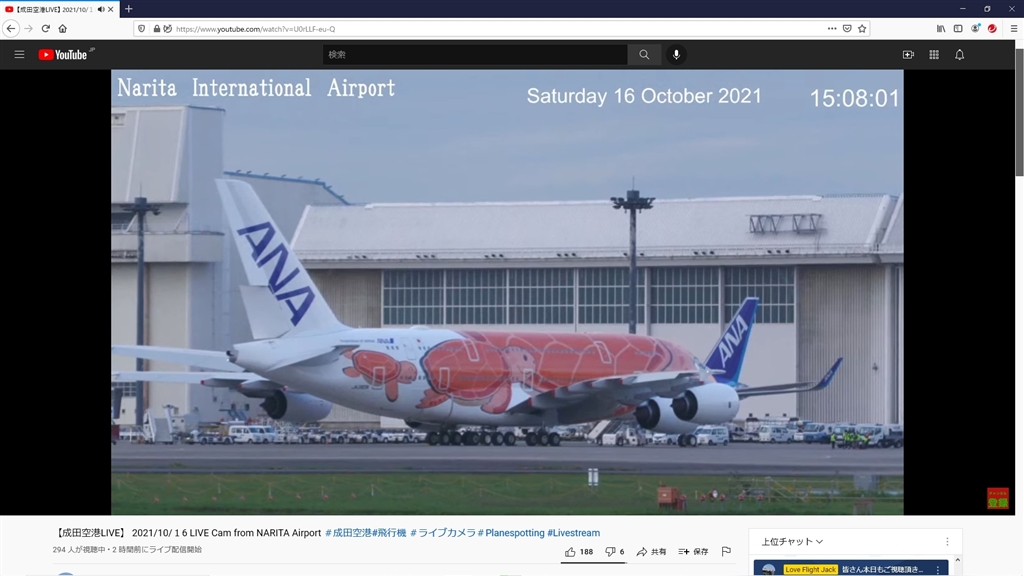Viewport: 1024px width, 576px height.
Task: Open a new browser tab
Action: click(x=129, y=9)
